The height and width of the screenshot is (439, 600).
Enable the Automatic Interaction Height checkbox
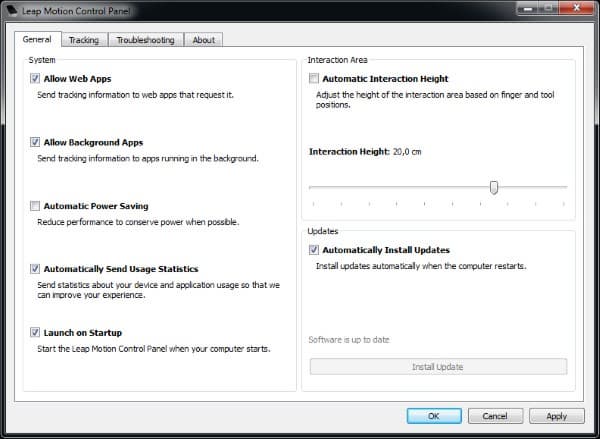coord(314,78)
